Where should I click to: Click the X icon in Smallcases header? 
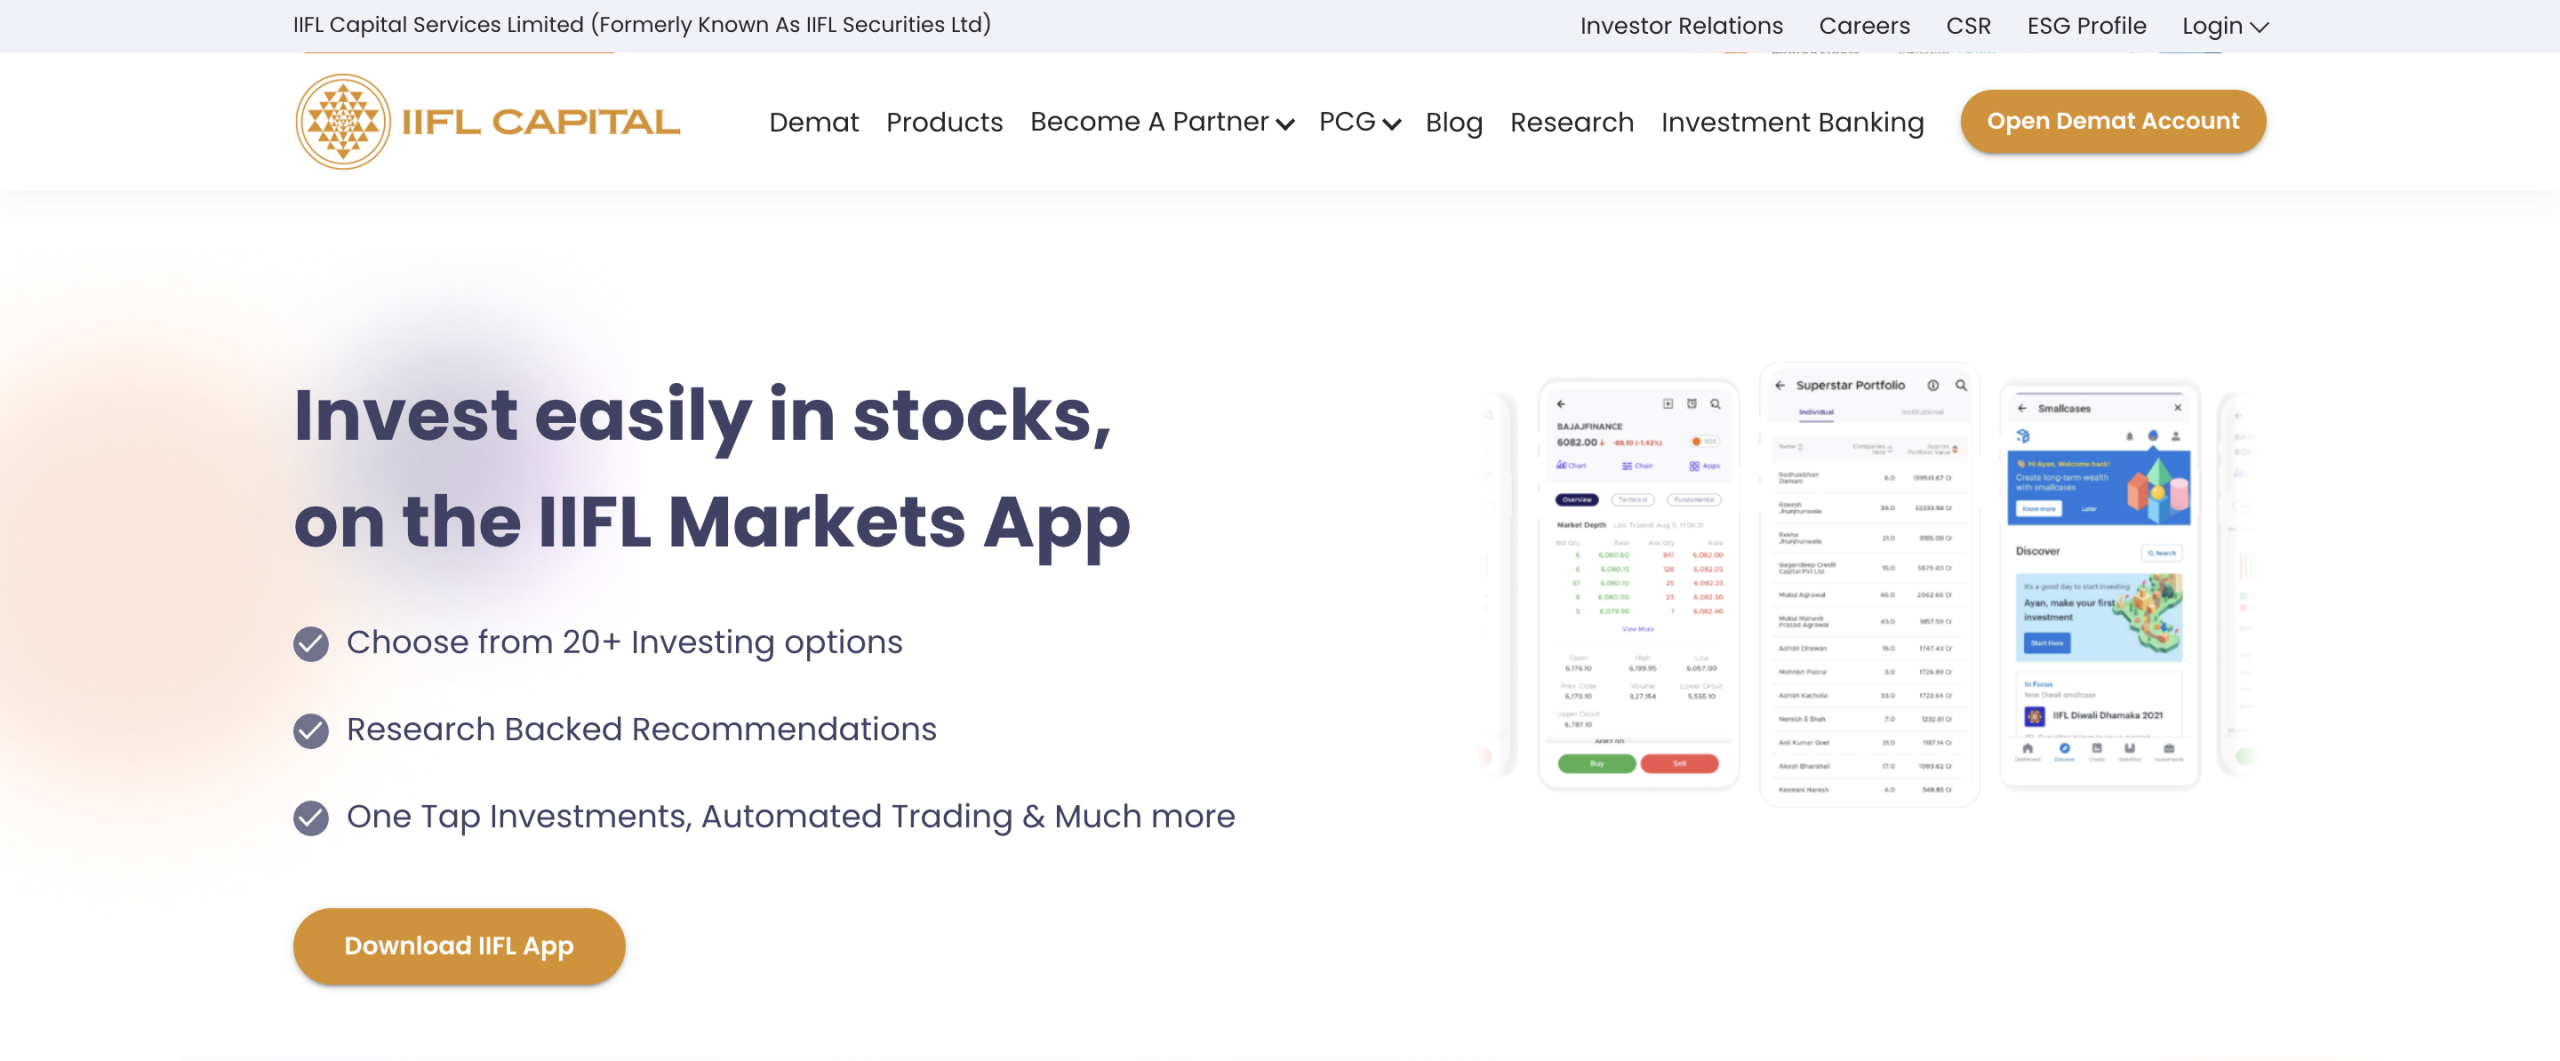[2177, 408]
